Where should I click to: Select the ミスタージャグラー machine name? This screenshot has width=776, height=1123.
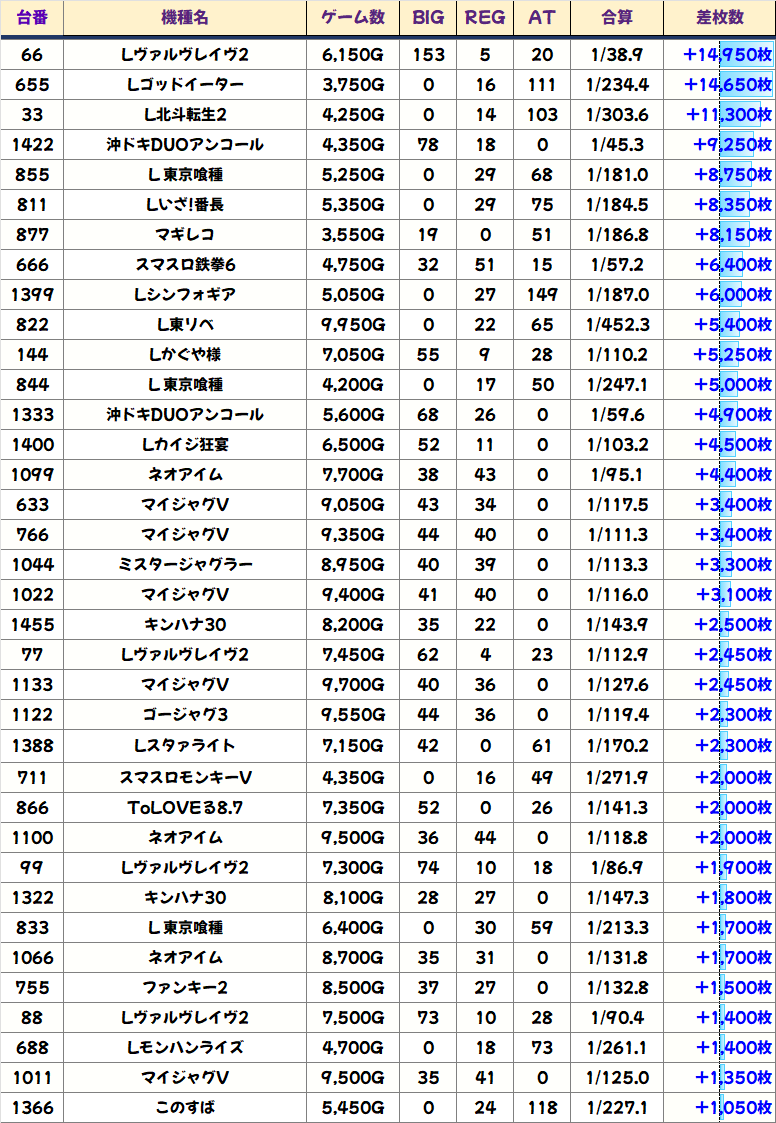[x=185, y=565]
